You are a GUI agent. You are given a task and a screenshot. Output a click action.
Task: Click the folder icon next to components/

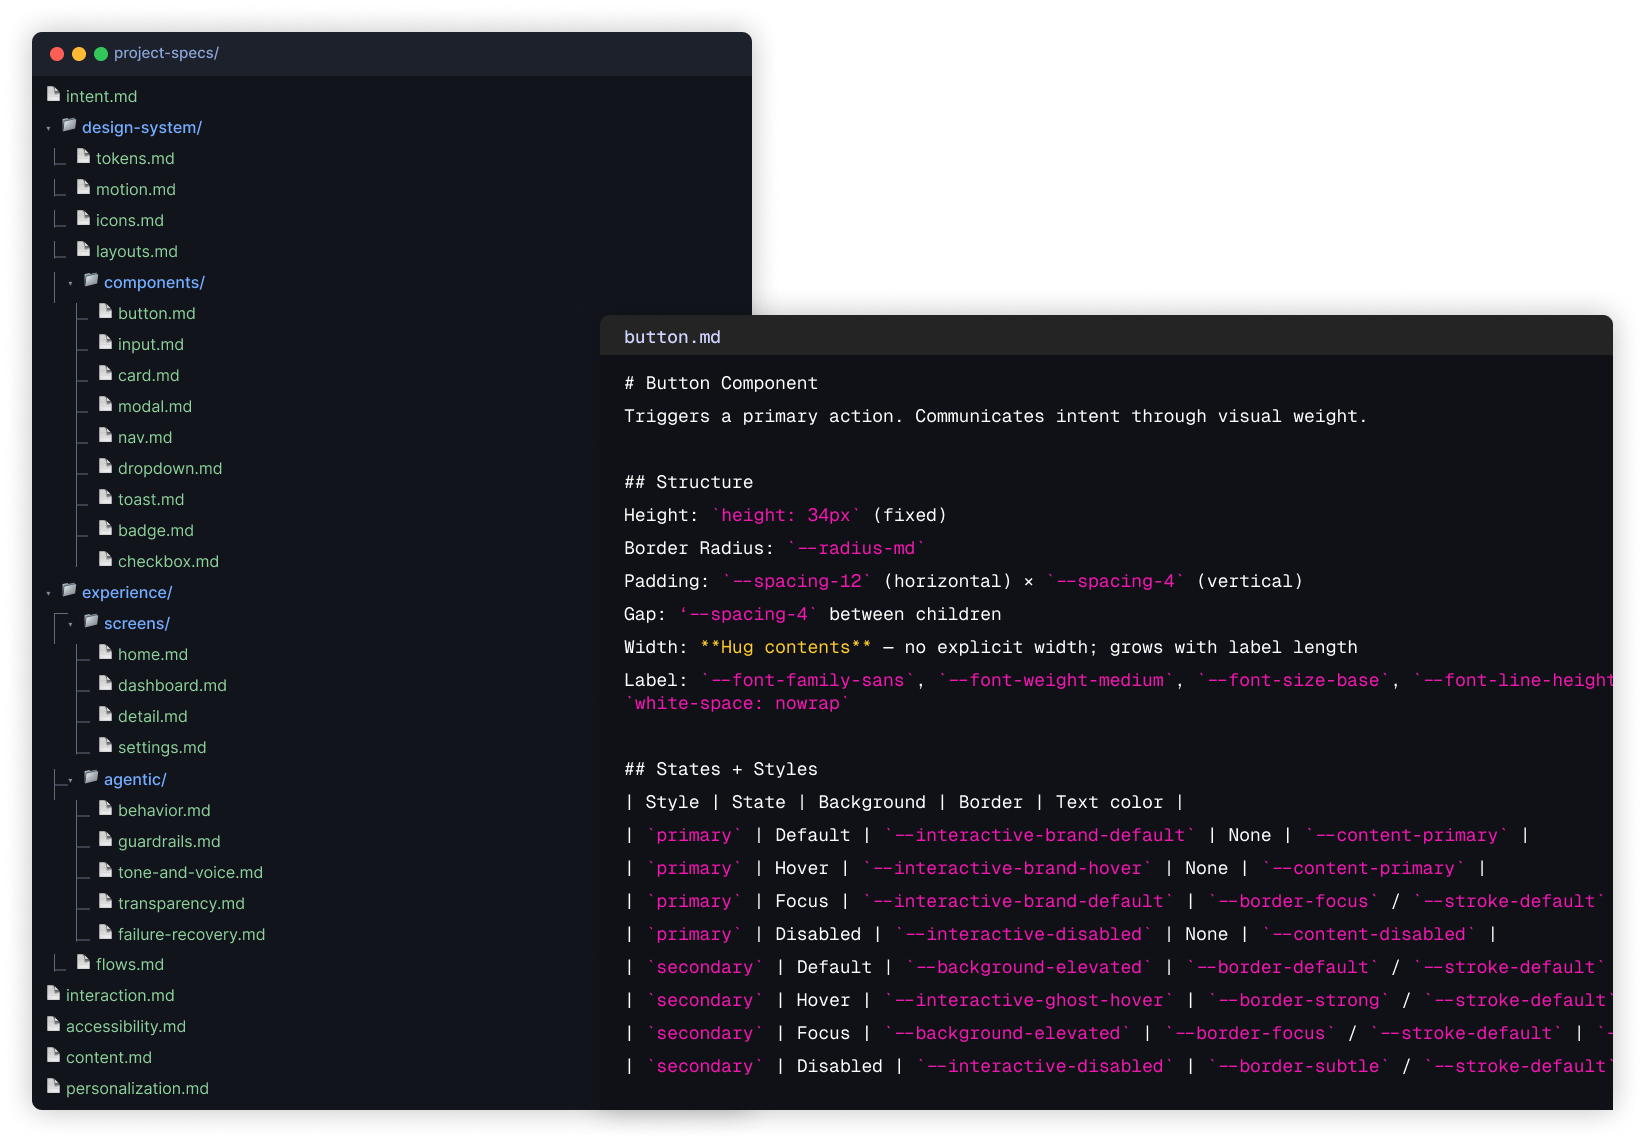point(91,280)
